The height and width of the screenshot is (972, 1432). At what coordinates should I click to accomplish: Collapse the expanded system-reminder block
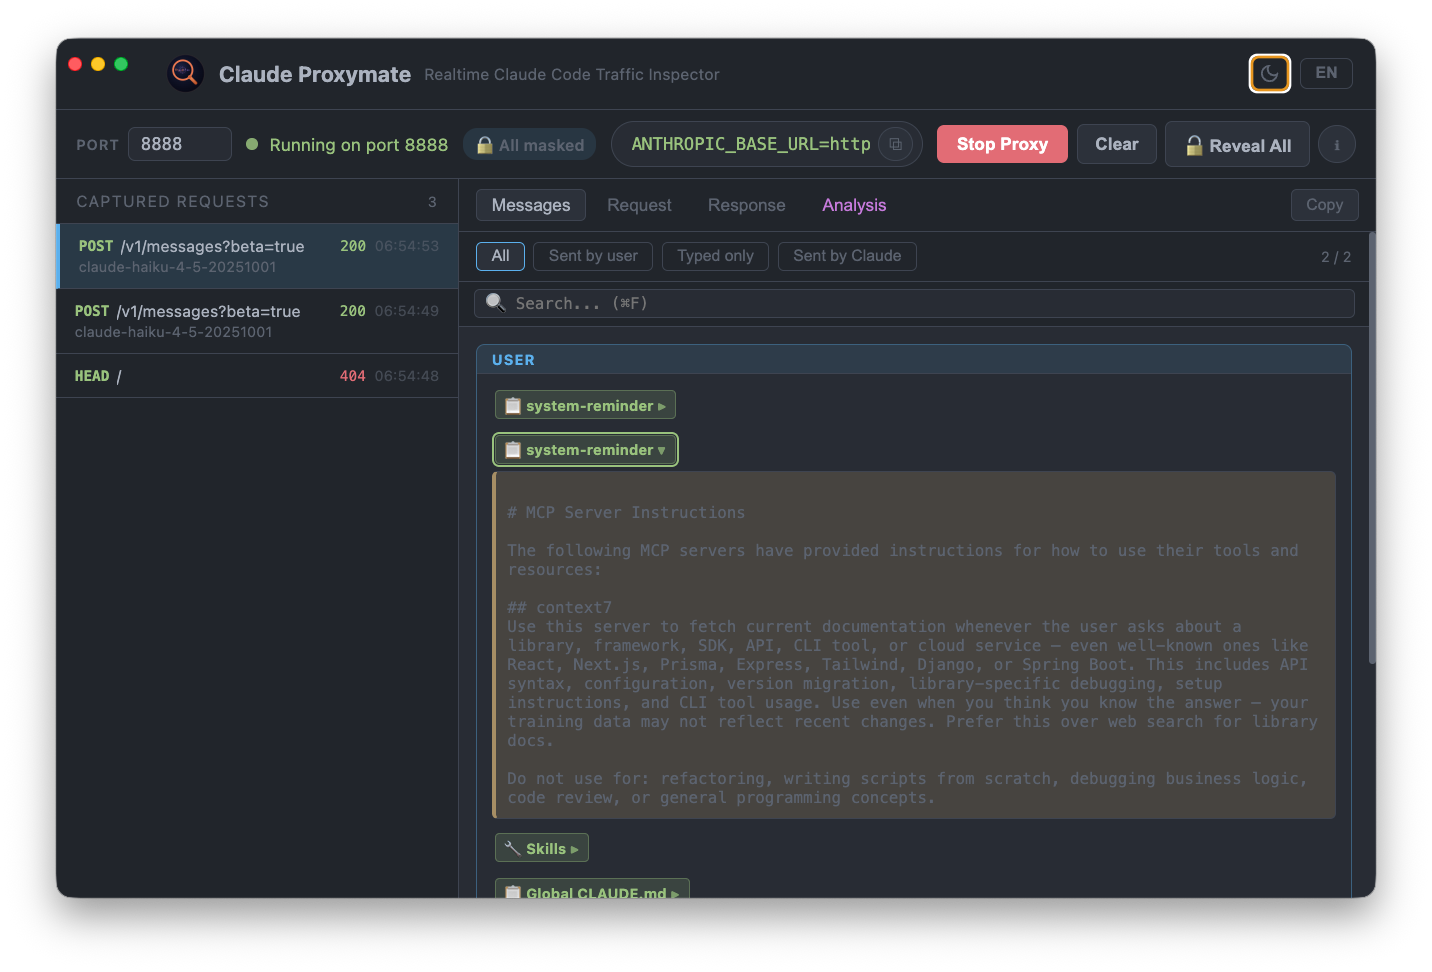pos(585,450)
